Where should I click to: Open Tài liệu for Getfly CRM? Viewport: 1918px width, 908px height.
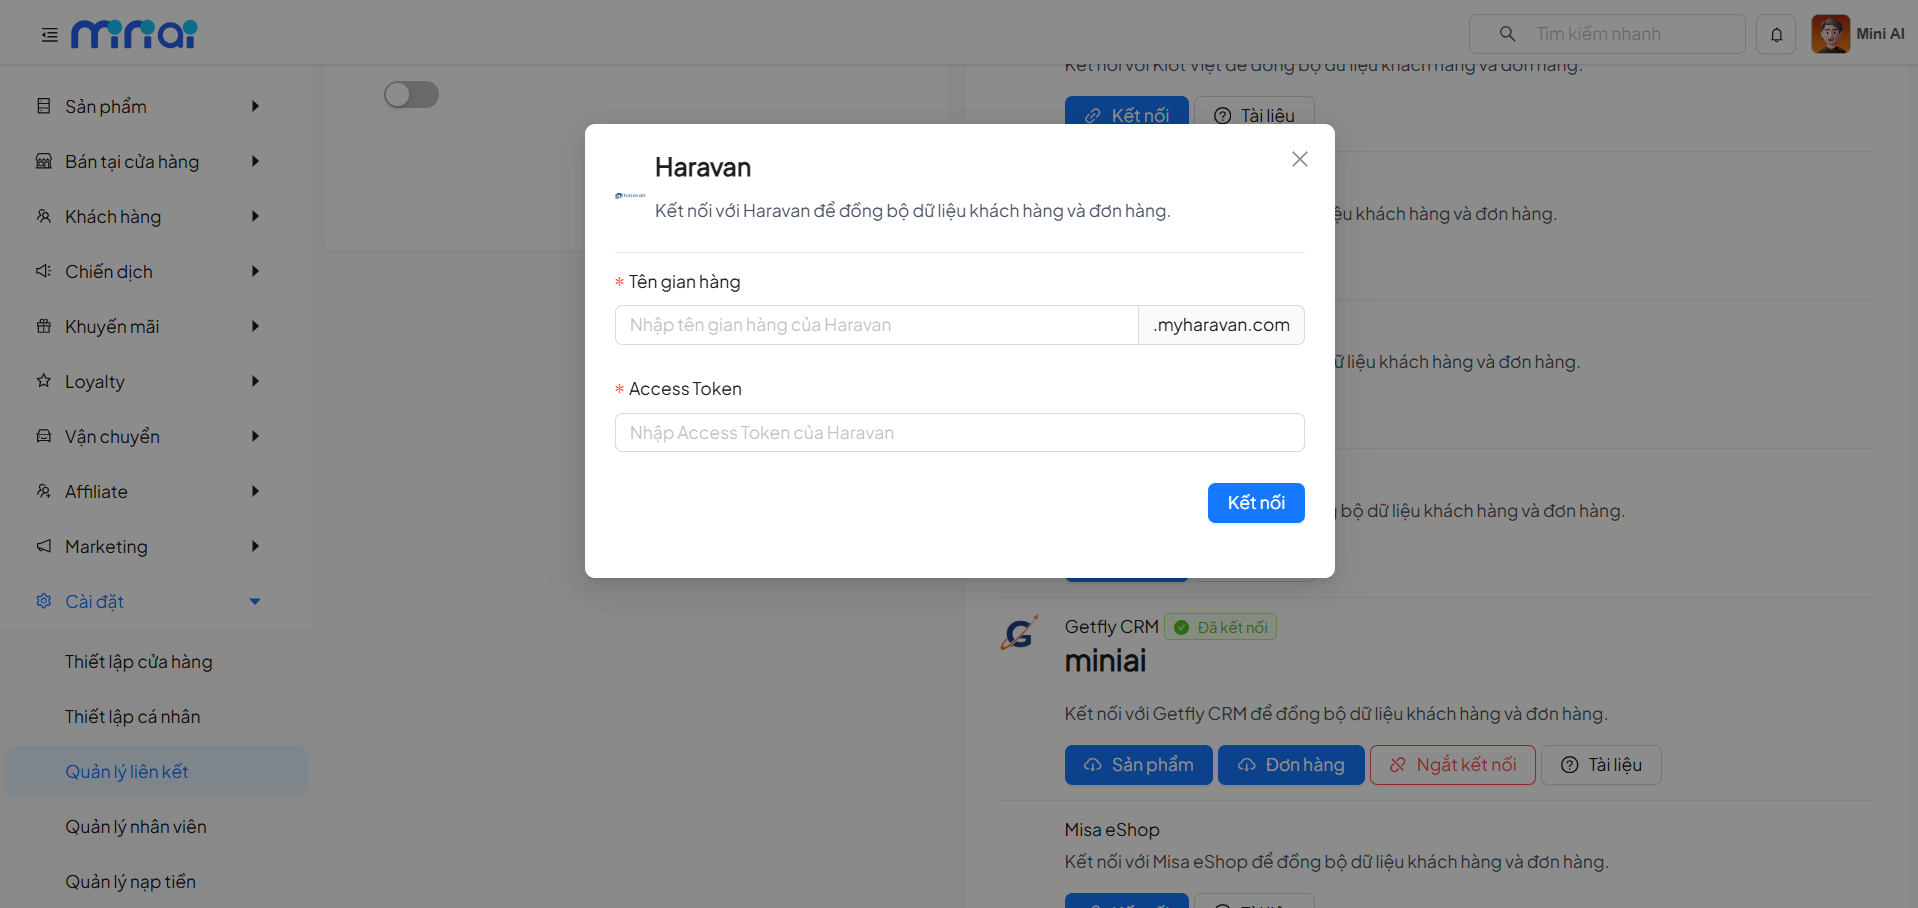(x=1600, y=764)
